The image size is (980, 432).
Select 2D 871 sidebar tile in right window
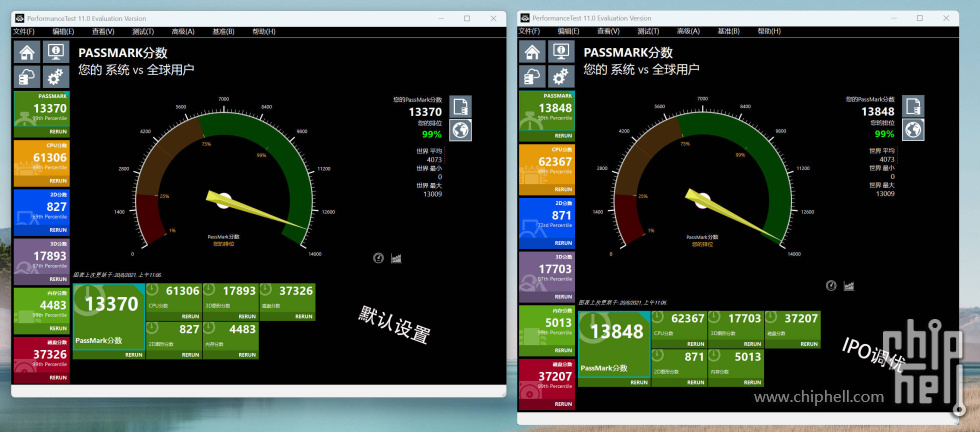[547, 223]
